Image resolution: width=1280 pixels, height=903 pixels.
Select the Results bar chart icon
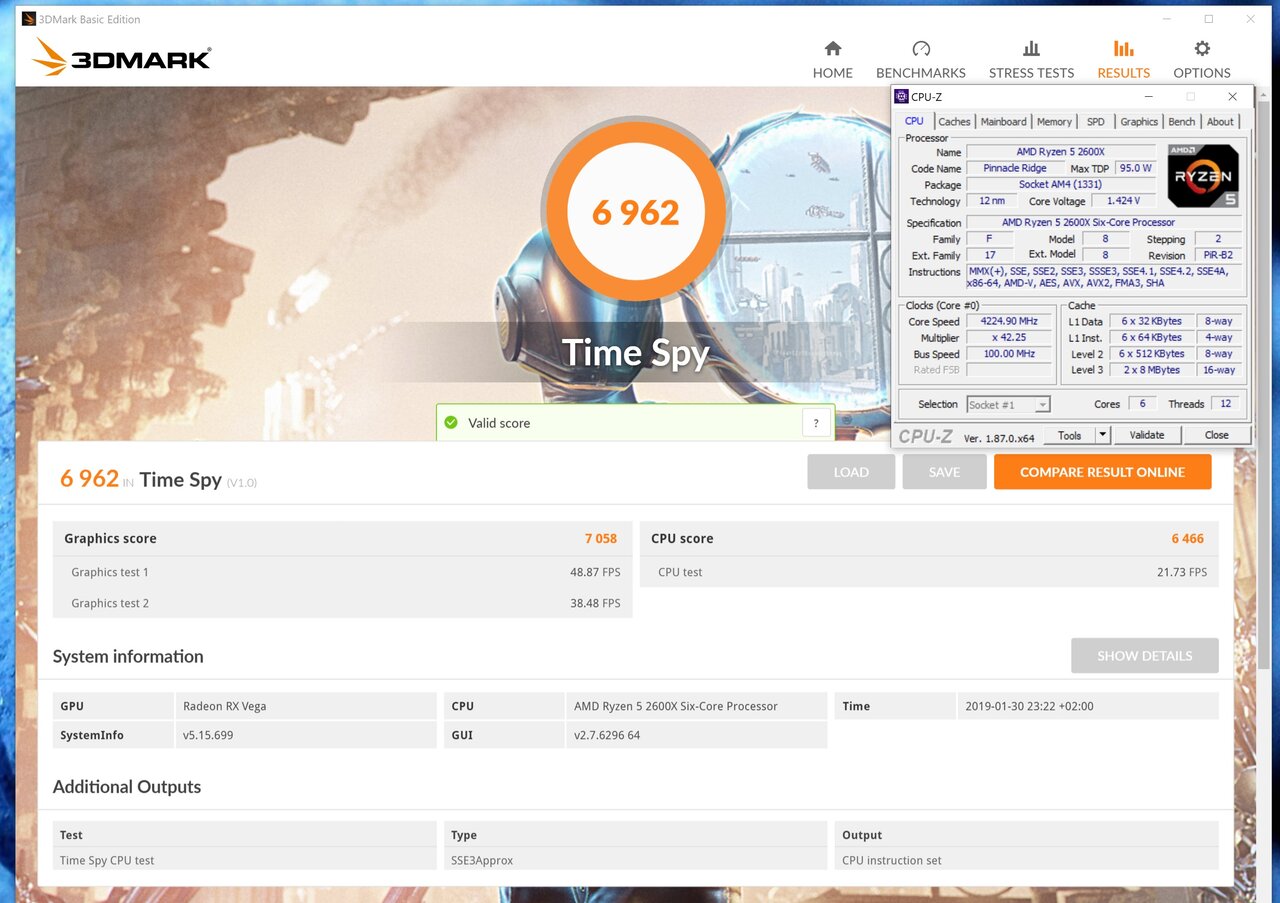(1123, 48)
